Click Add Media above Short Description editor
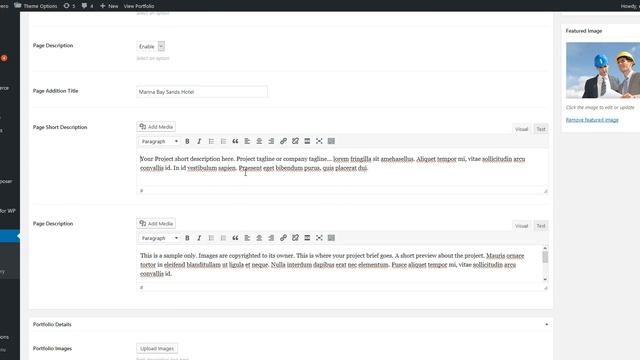Image resolution: width=640 pixels, height=360 pixels. point(156,127)
